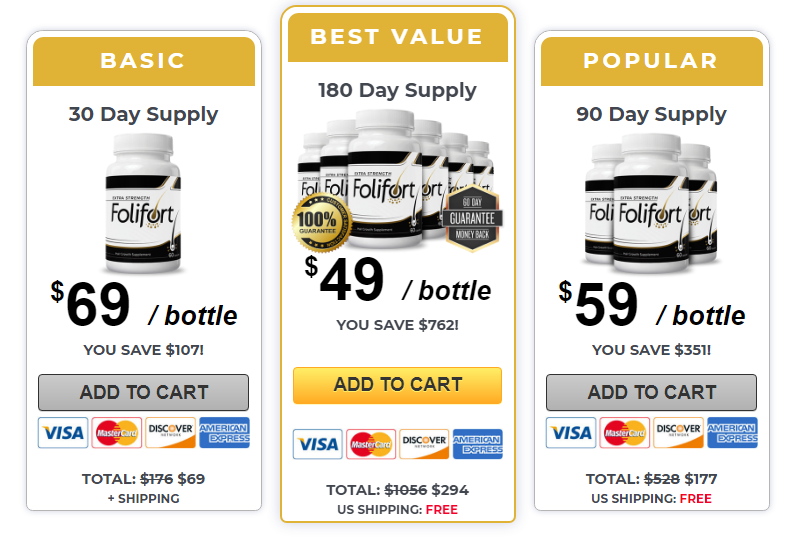Screen dimensions: 791x540
Task: Add the 180 day supply to cart
Action: pos(398,385)
